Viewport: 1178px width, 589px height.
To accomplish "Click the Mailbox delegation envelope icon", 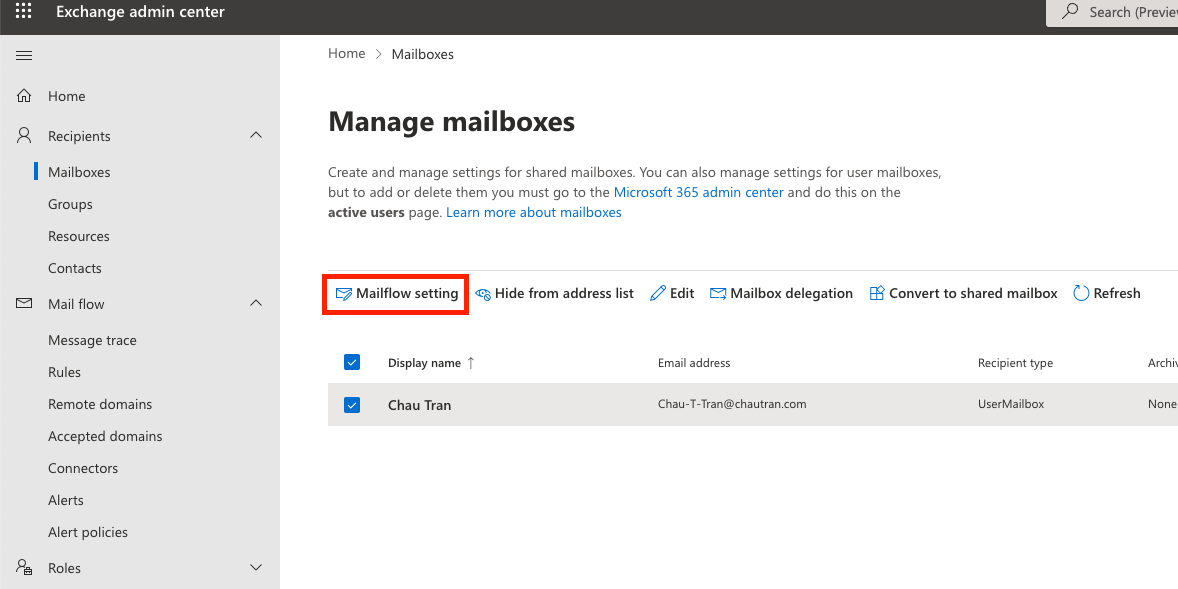I will 718,294.
